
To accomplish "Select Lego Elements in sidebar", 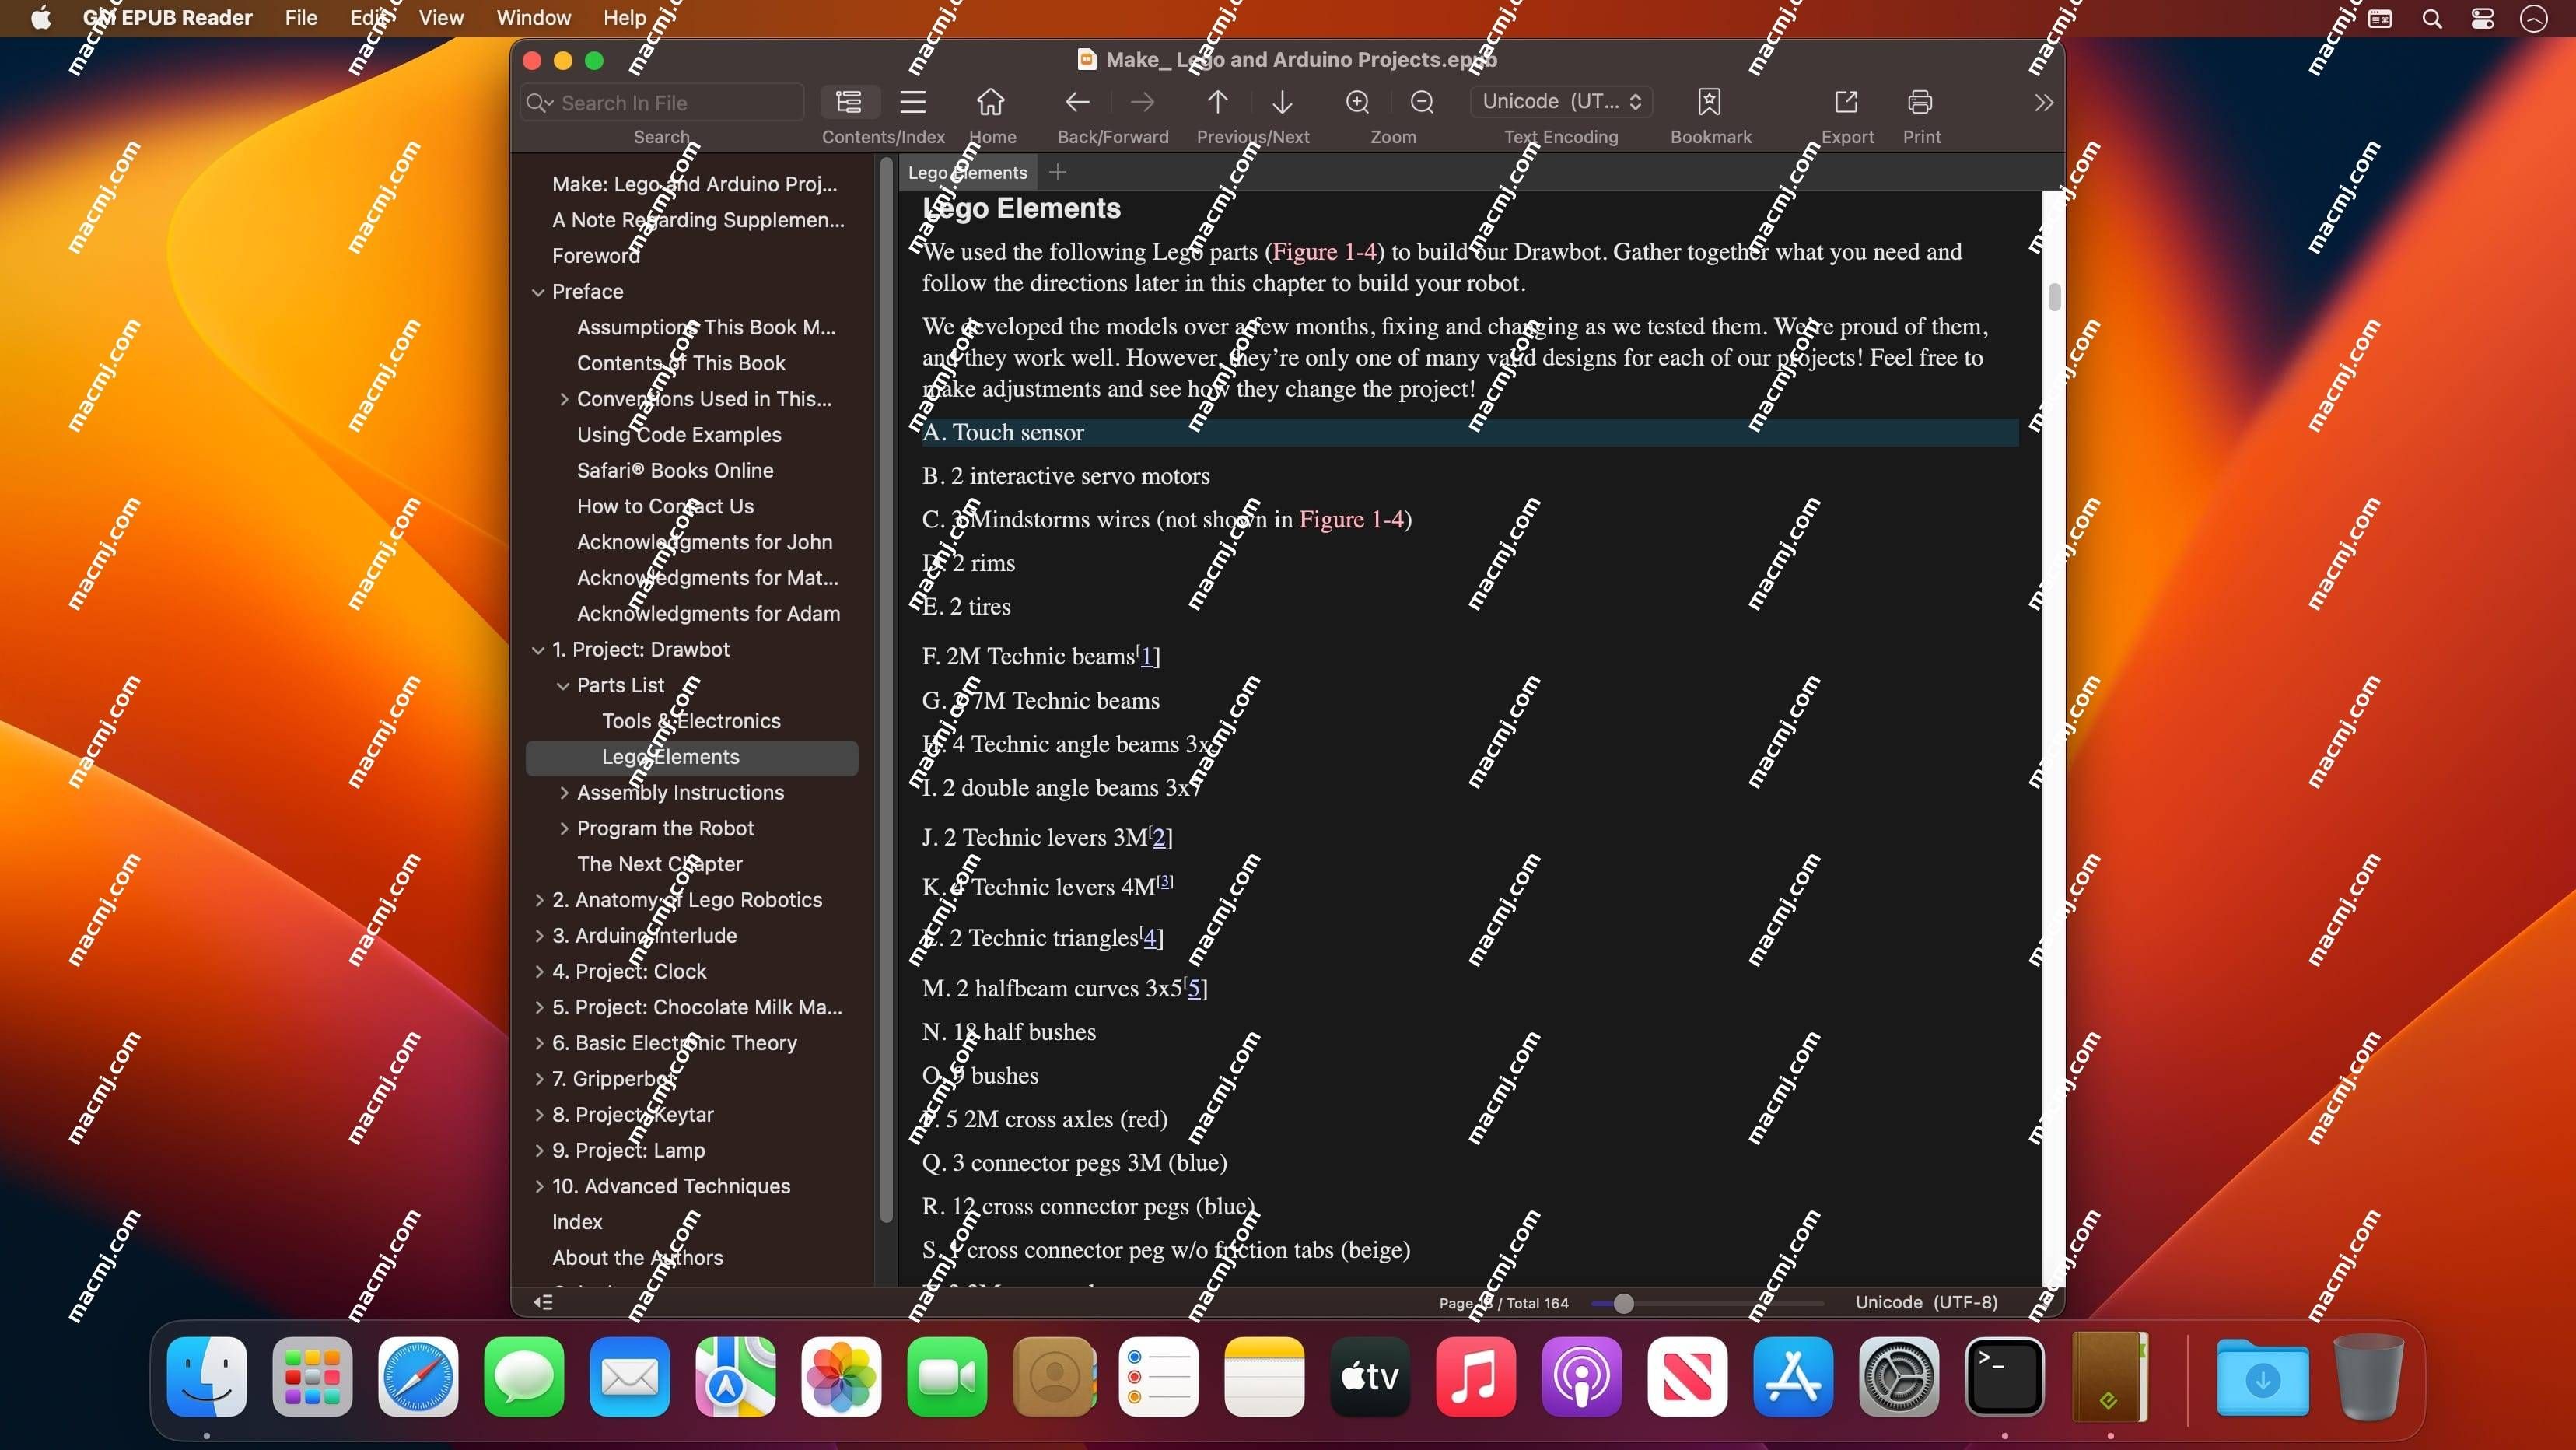I will (x=669, y=756).
